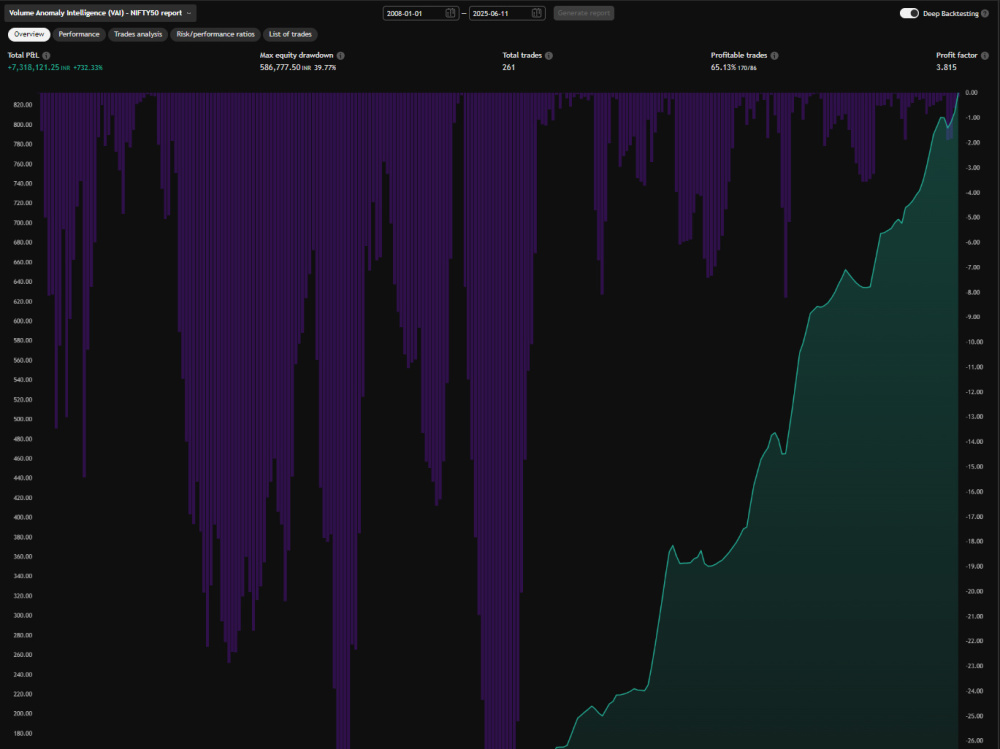
Task: Click the Deep Backtesting info icon
Action: (x=985, y=13)
